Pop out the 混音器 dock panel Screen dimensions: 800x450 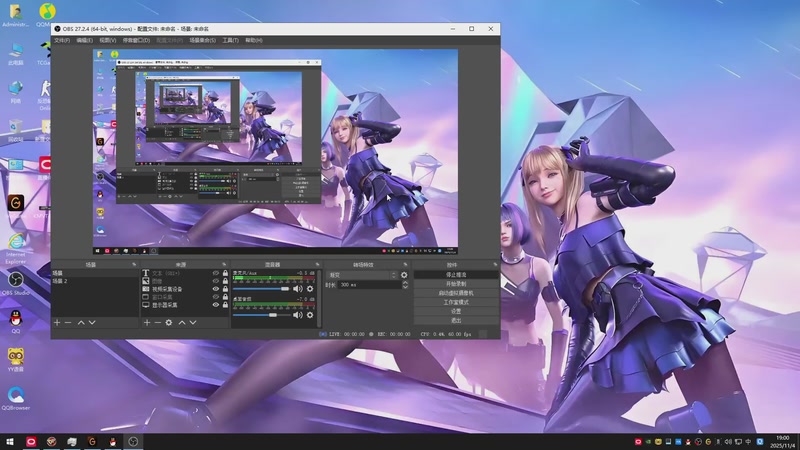click(317, 265)
